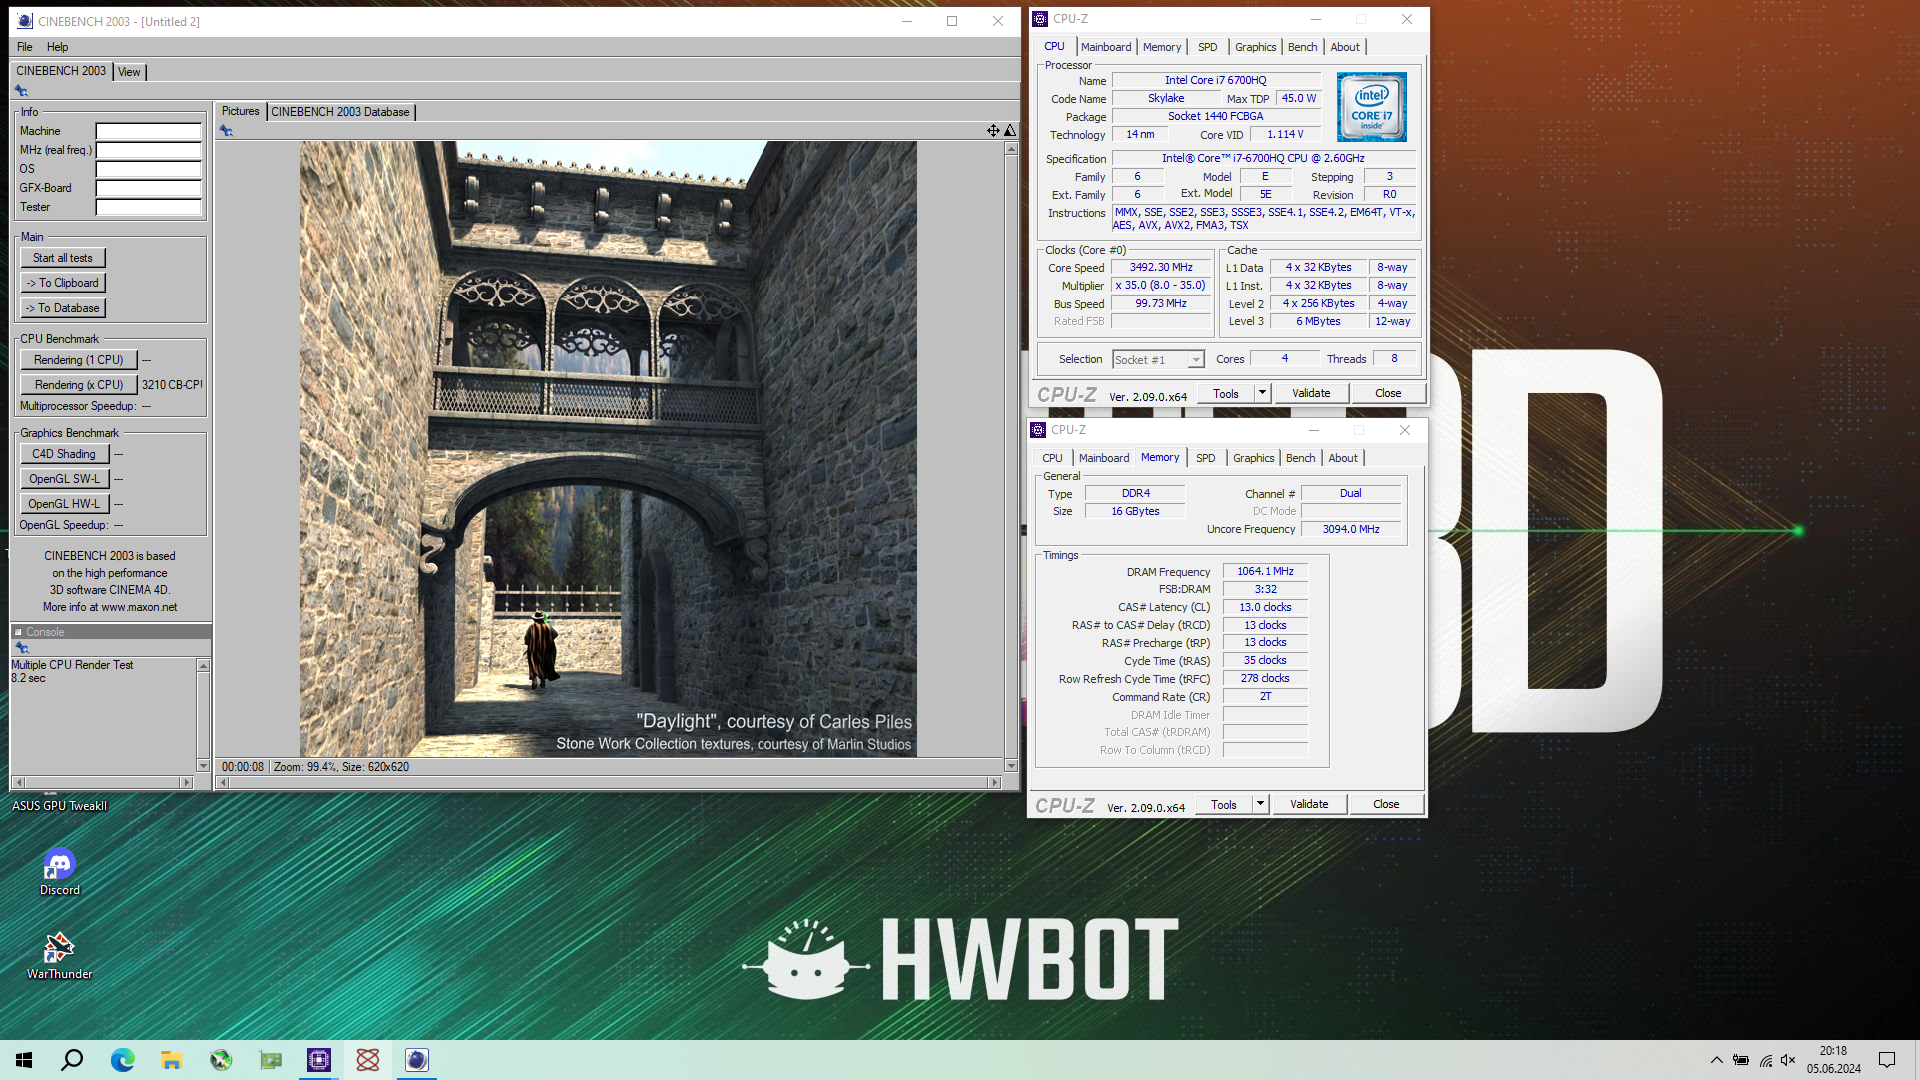
Task: Open battery status in system tray
Action: click(1741, 1060)
